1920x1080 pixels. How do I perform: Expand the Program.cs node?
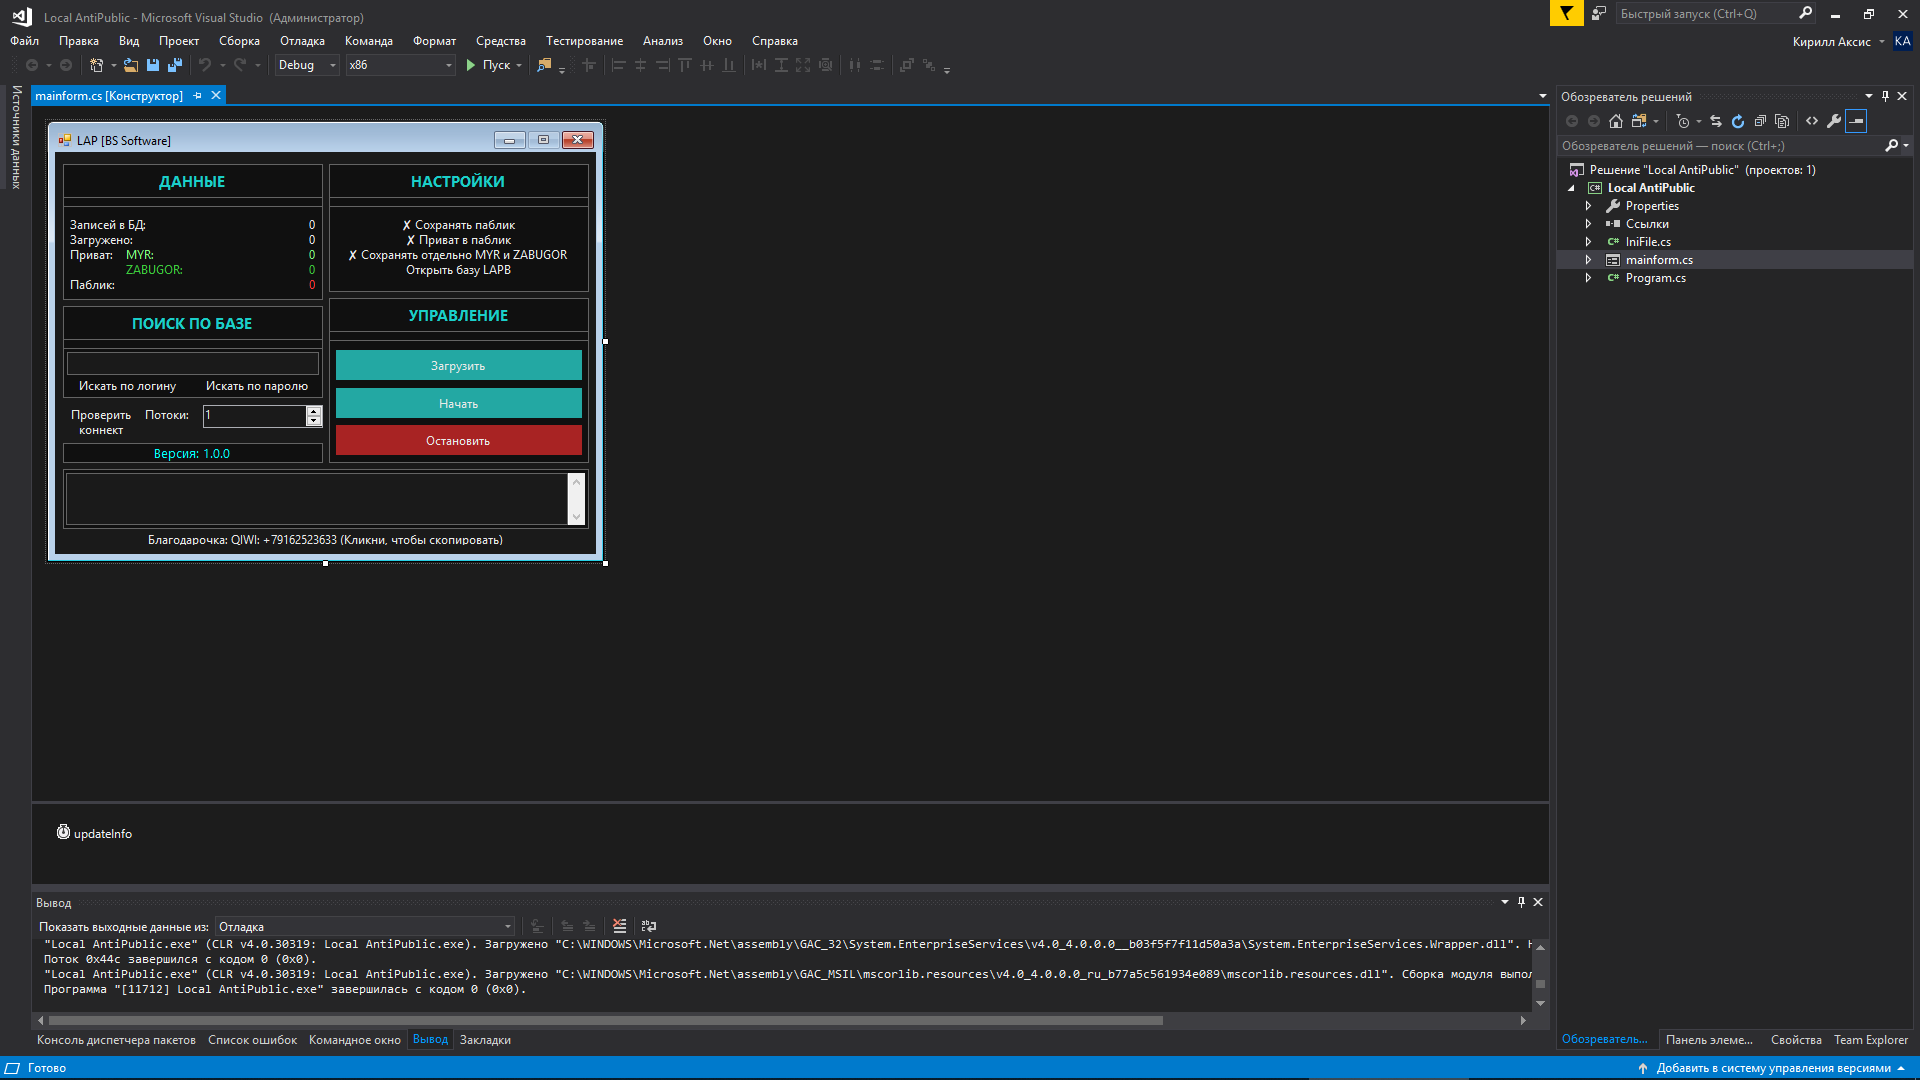click(x=1588, y=278)
